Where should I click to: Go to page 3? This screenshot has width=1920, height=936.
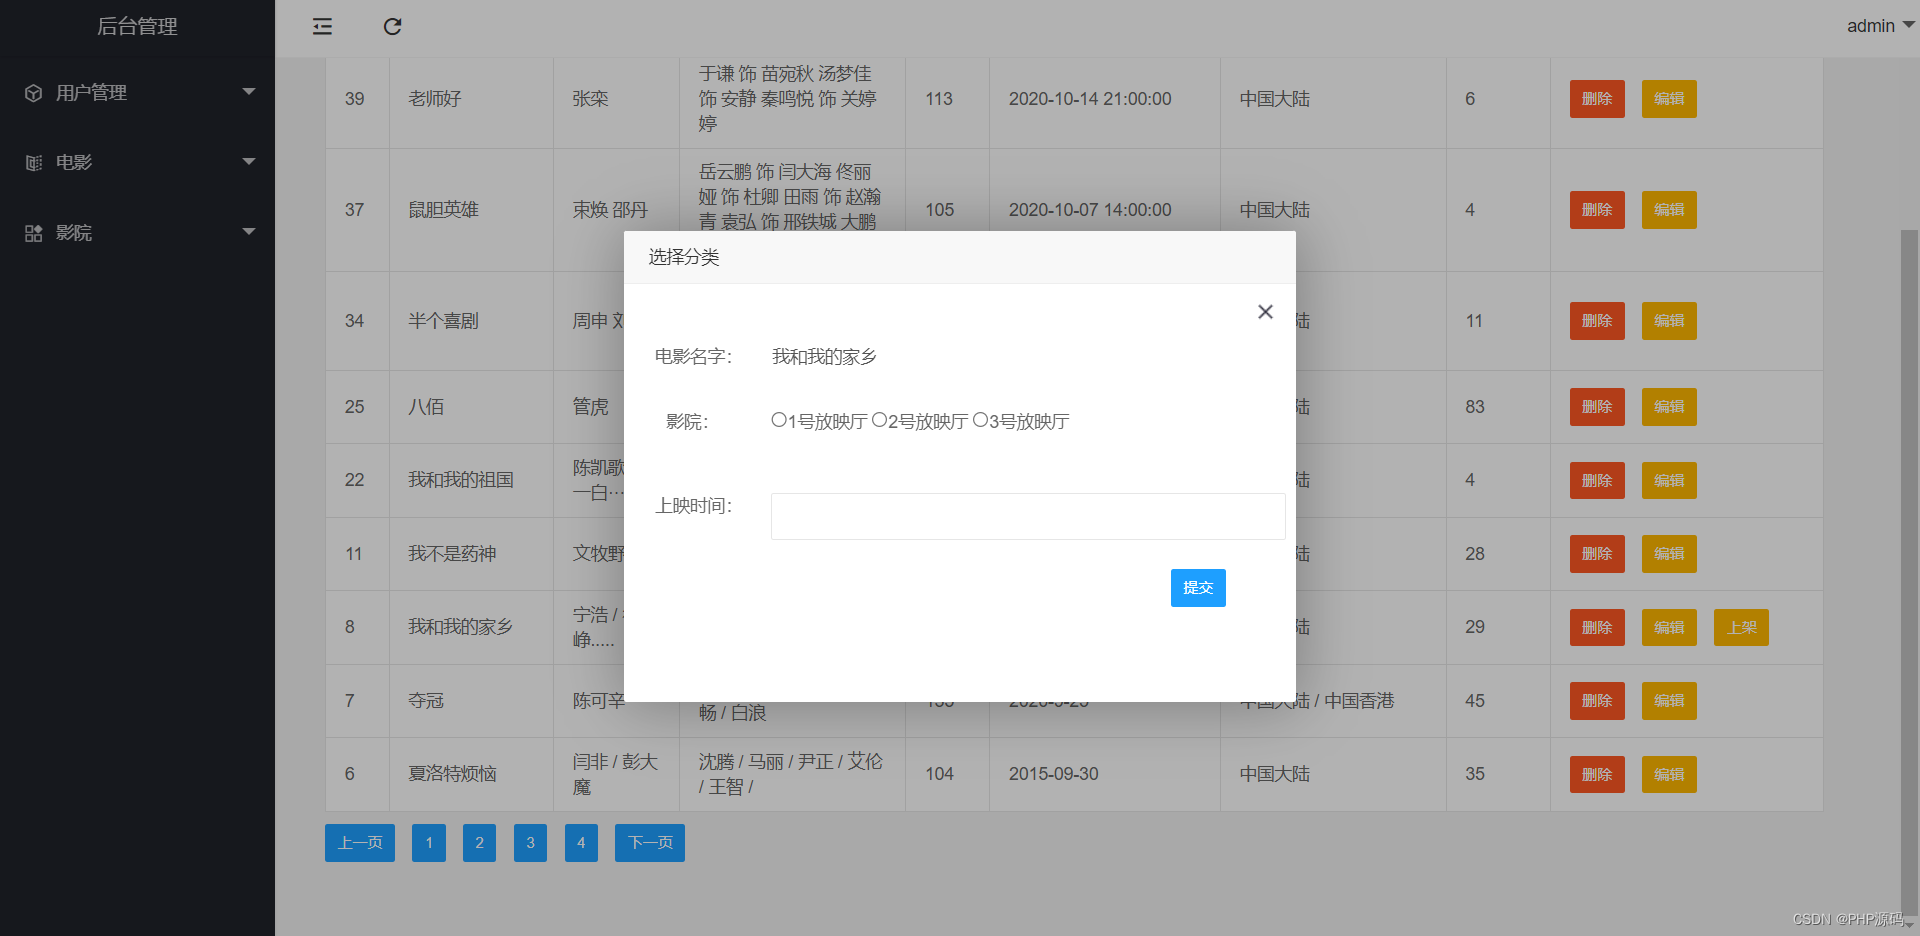(530, 843)
